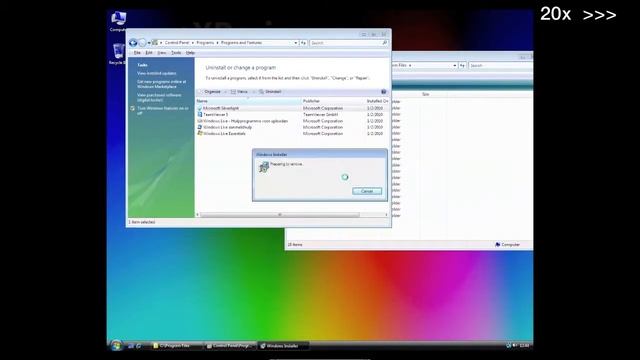Expand address bar history dropdown in Programs and Features
The height and width of the screenshot is (360, 640).
pos(296,43)
